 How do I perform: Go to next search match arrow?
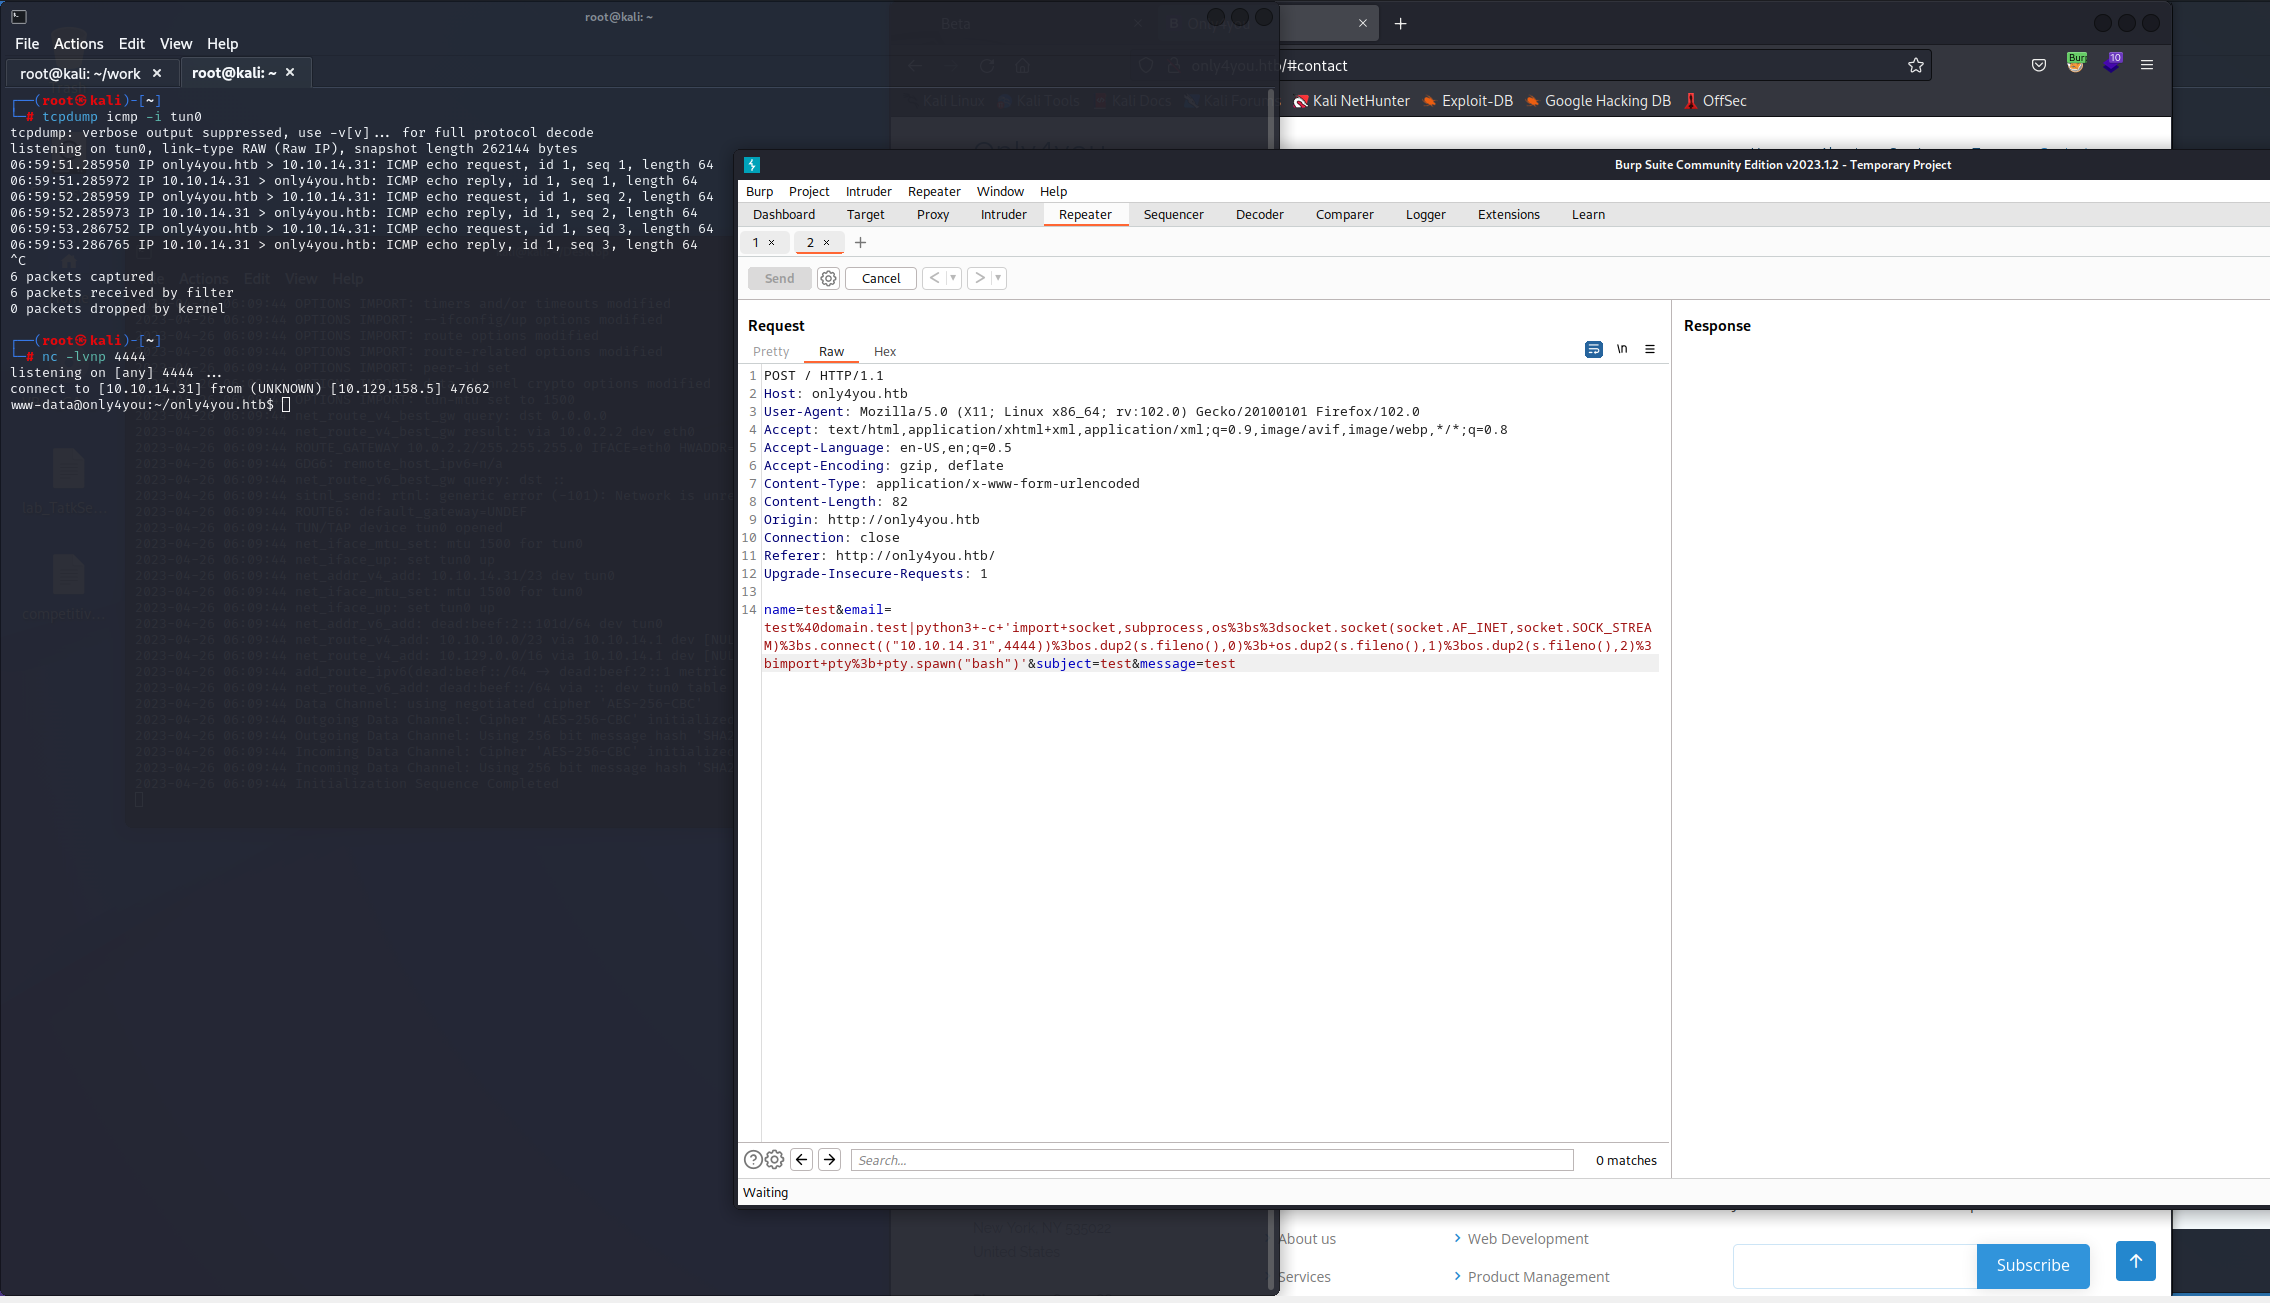tap(830, 1160)
